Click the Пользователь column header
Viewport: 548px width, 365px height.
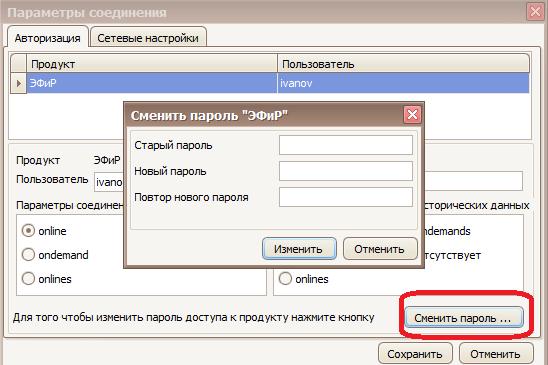click(x=403, y=64)
